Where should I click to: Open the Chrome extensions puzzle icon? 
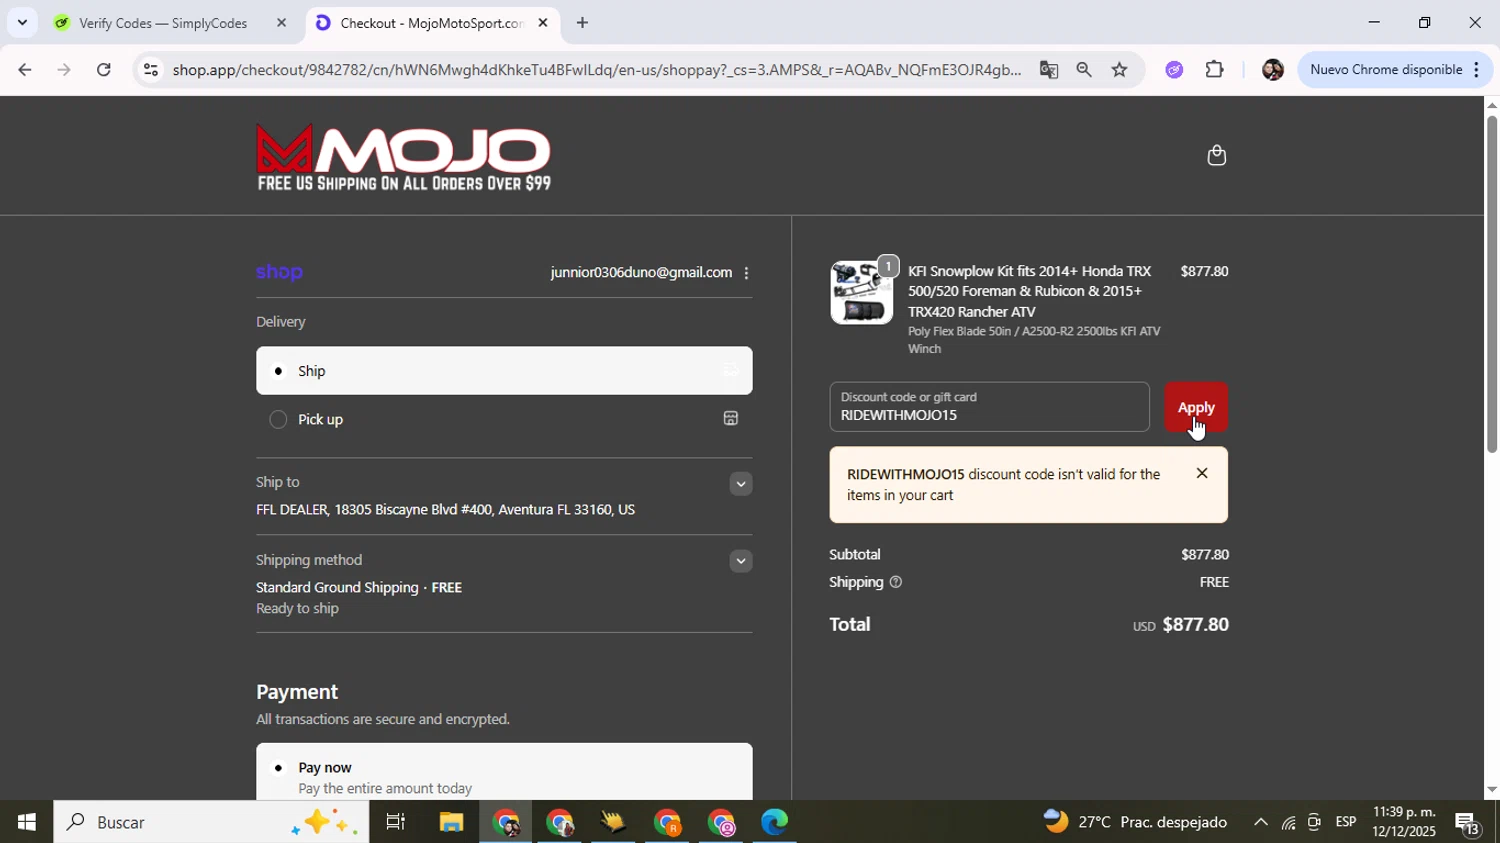point(1214,70)
